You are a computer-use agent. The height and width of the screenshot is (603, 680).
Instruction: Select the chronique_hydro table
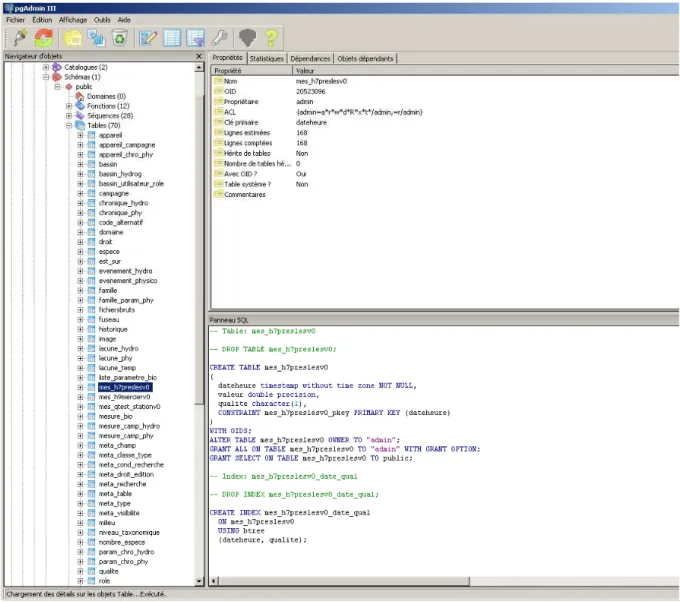(x=123, y=203)
